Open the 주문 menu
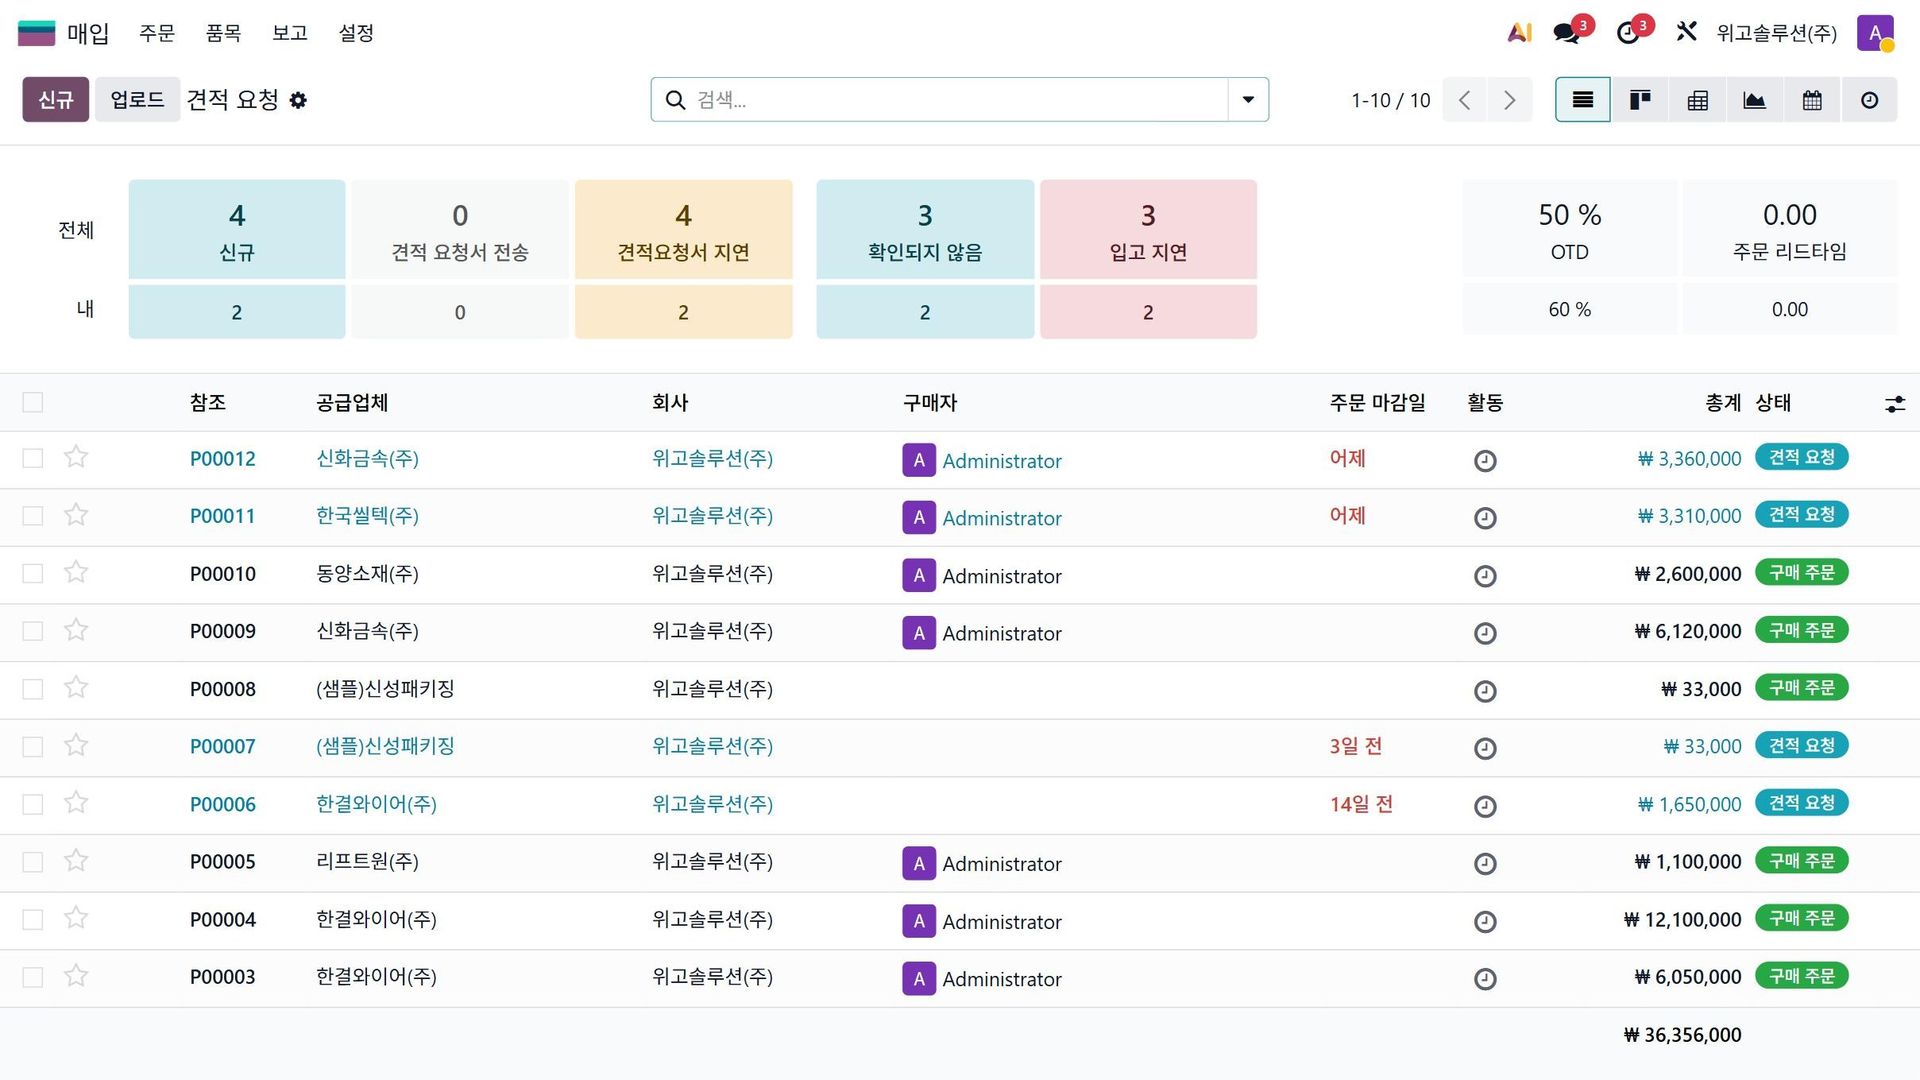This screenshot has height=1080, width=1920. (x=157, y=33)
